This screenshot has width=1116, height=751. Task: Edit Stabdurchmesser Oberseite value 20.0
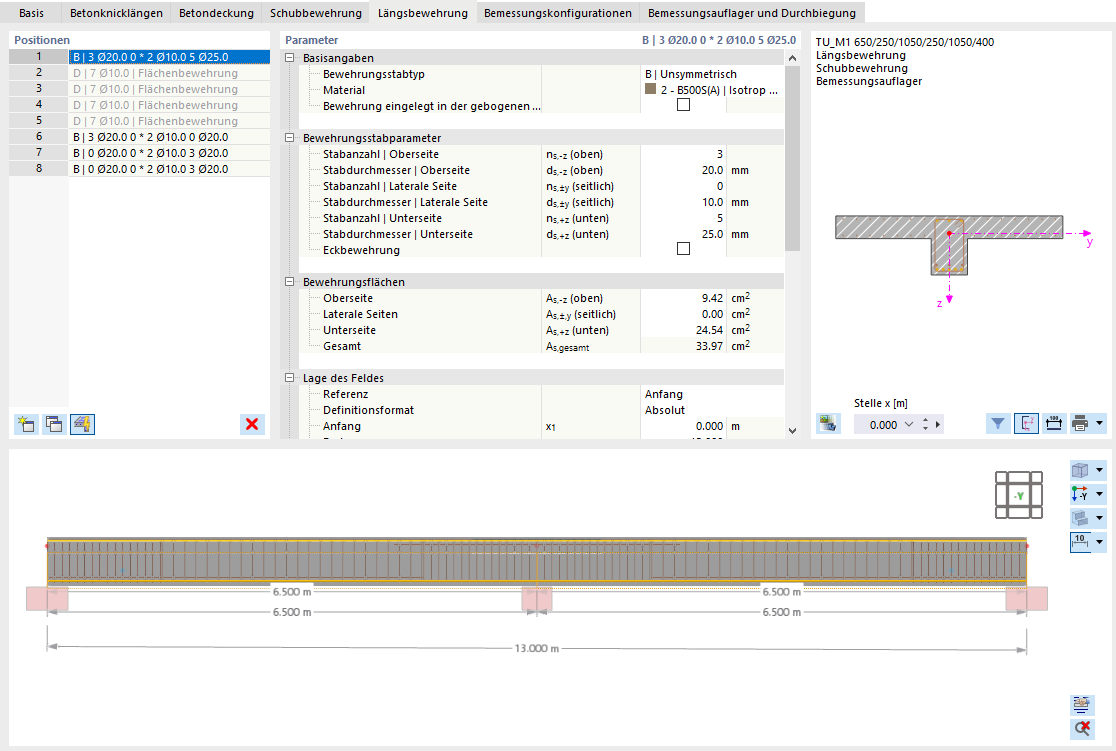(683, 170)
